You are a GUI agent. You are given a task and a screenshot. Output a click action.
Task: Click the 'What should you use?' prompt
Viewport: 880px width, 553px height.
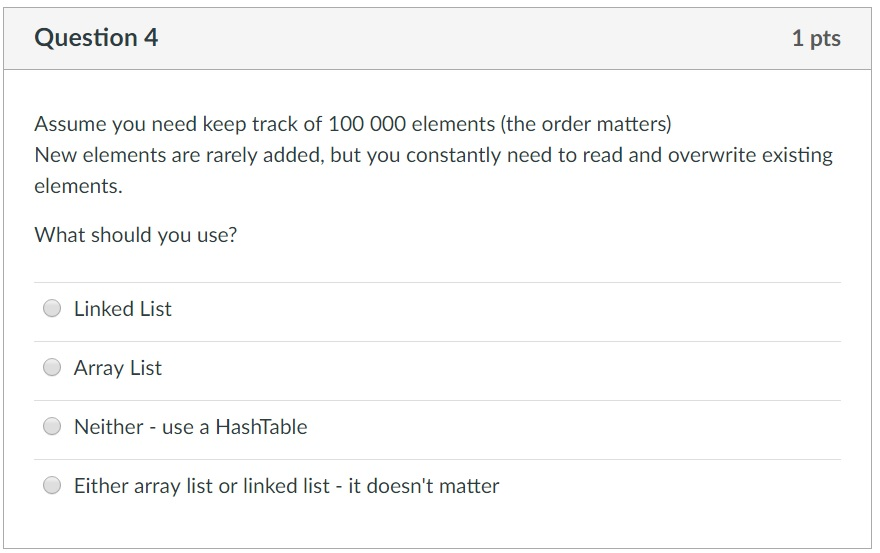coord(135,235)
